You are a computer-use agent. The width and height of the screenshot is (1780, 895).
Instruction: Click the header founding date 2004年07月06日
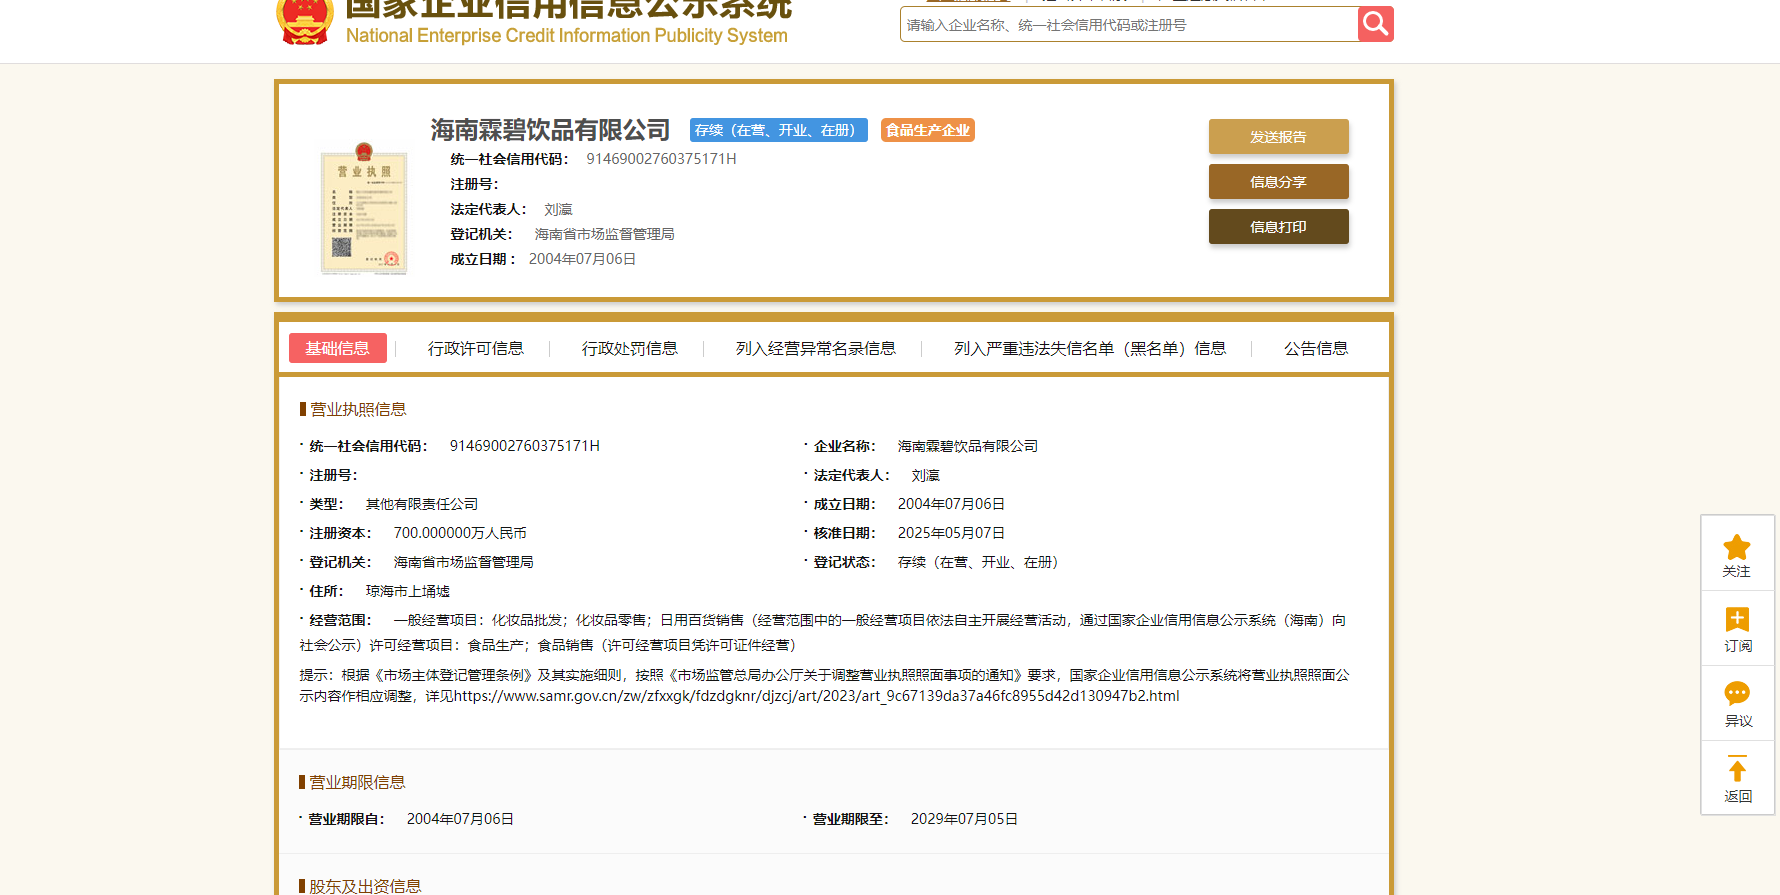point(582,259)
